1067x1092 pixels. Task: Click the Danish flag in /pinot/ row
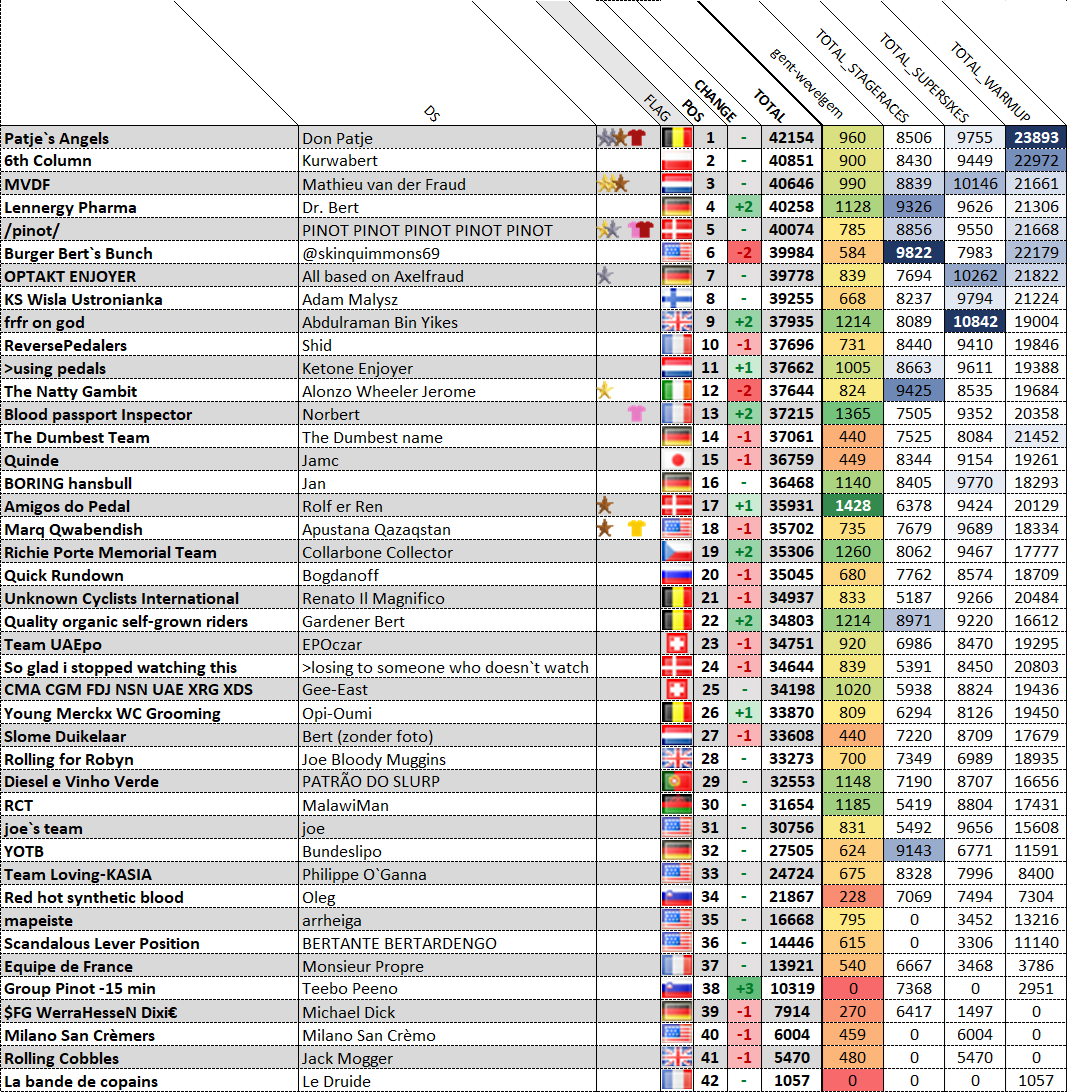(677, 229)
